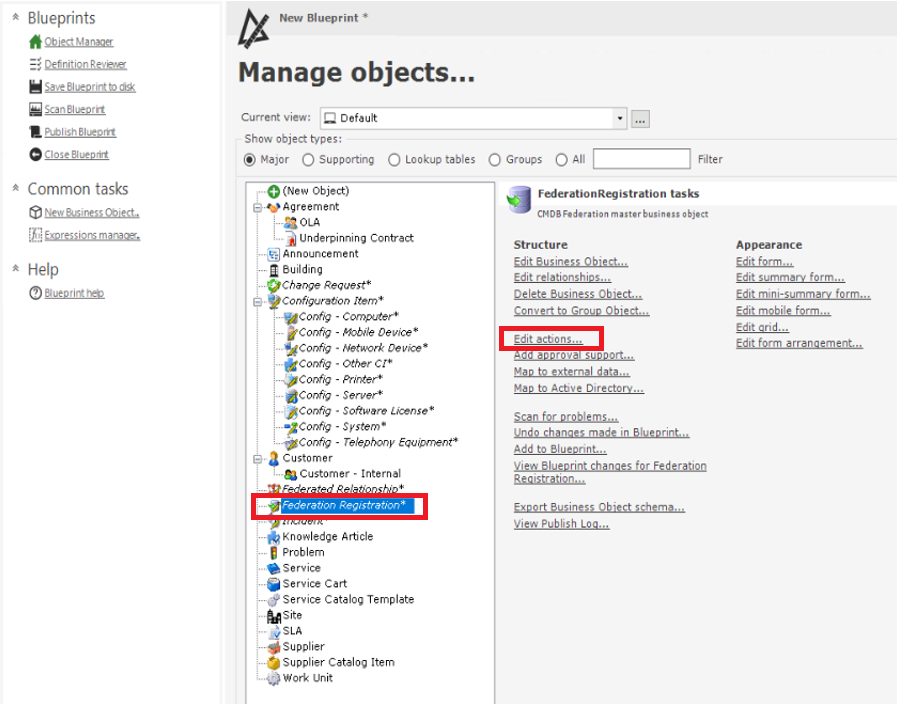The image size is (897, 704).
Task: Click the Object Manager house icon
Action: click(x=35, y=42)
